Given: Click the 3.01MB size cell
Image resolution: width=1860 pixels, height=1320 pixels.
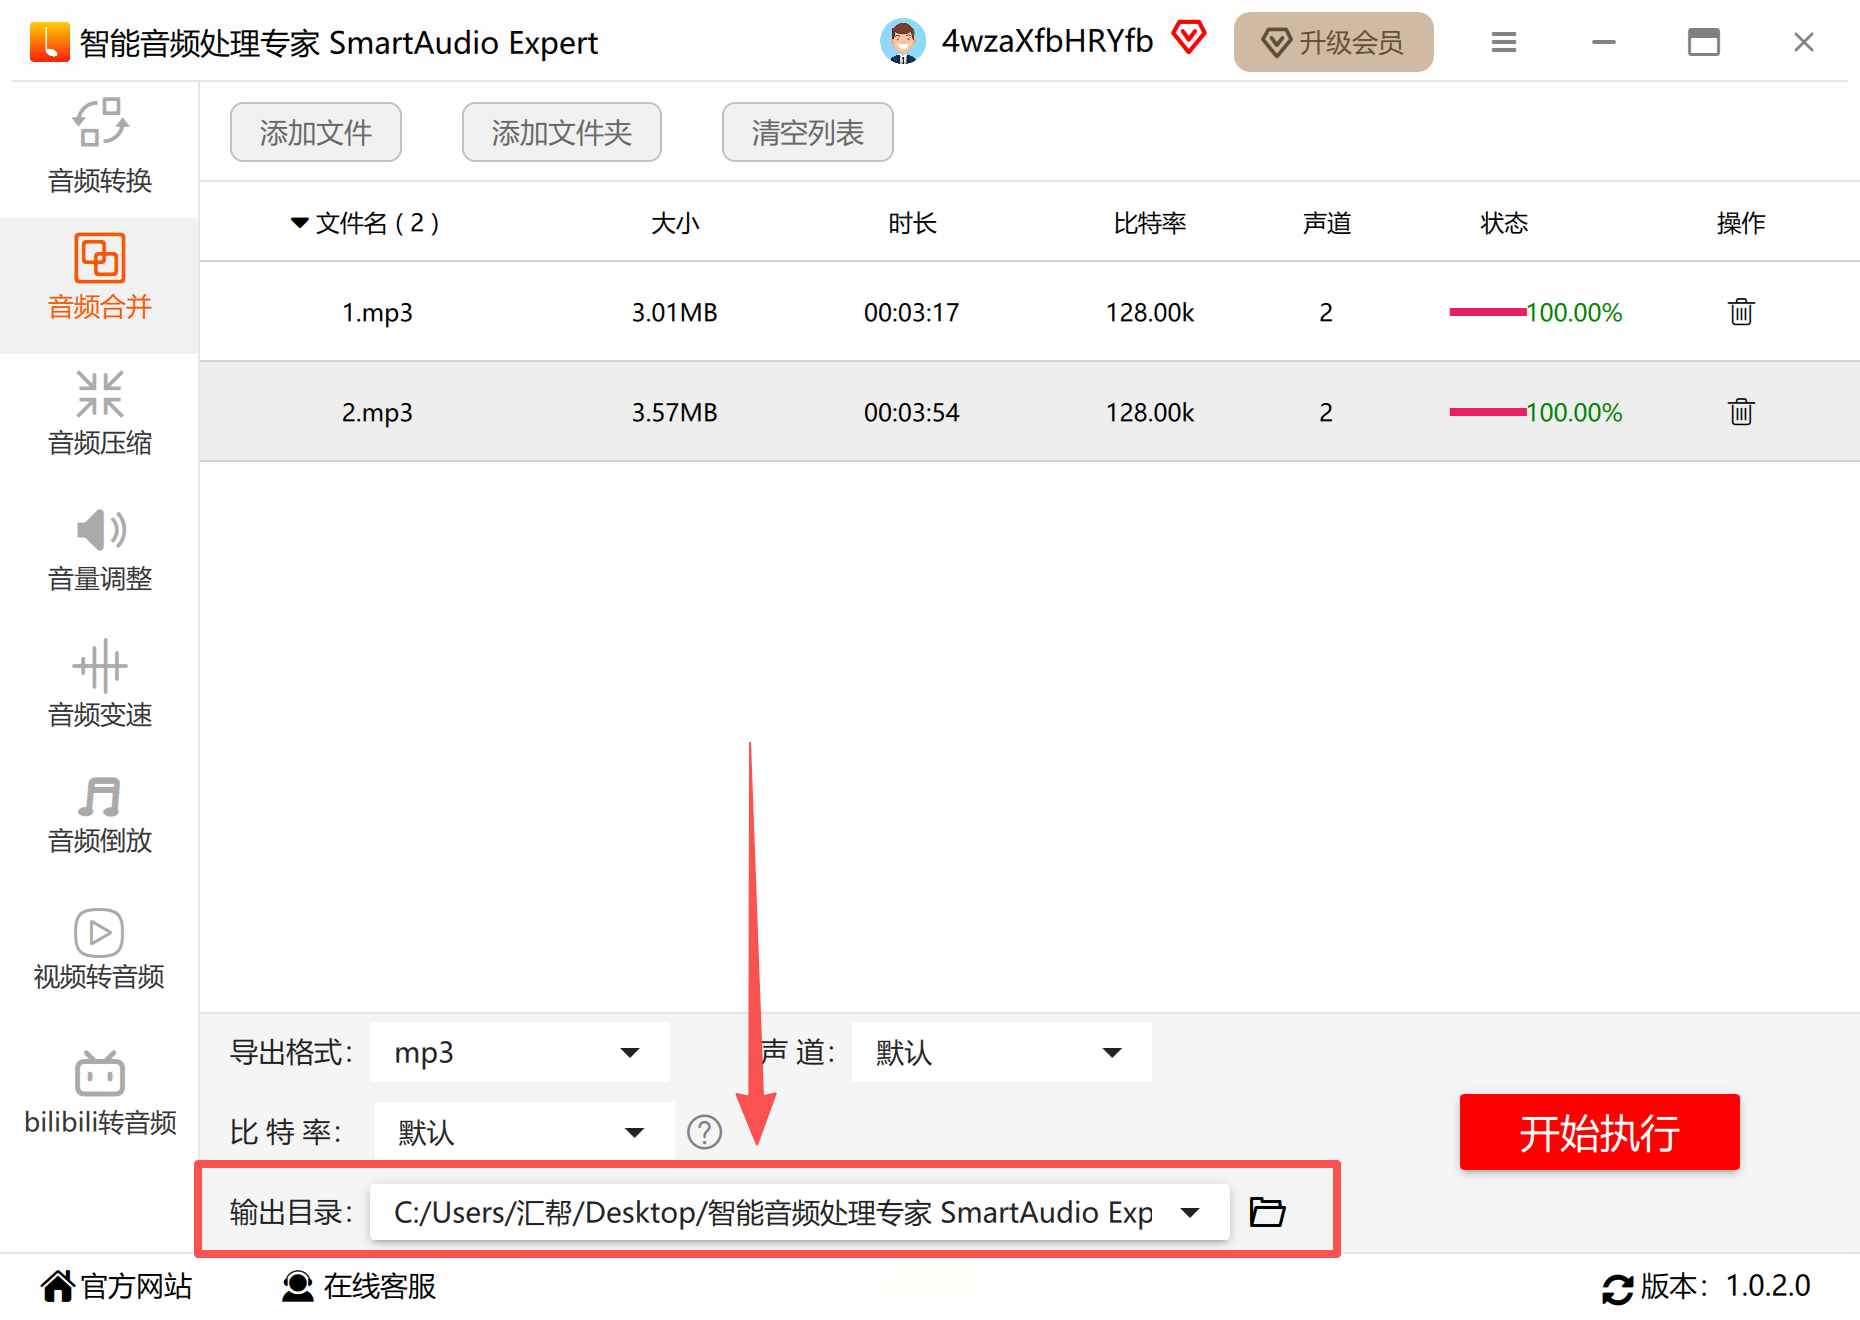Looking at the screenshot, I should [x=675, y=312].
